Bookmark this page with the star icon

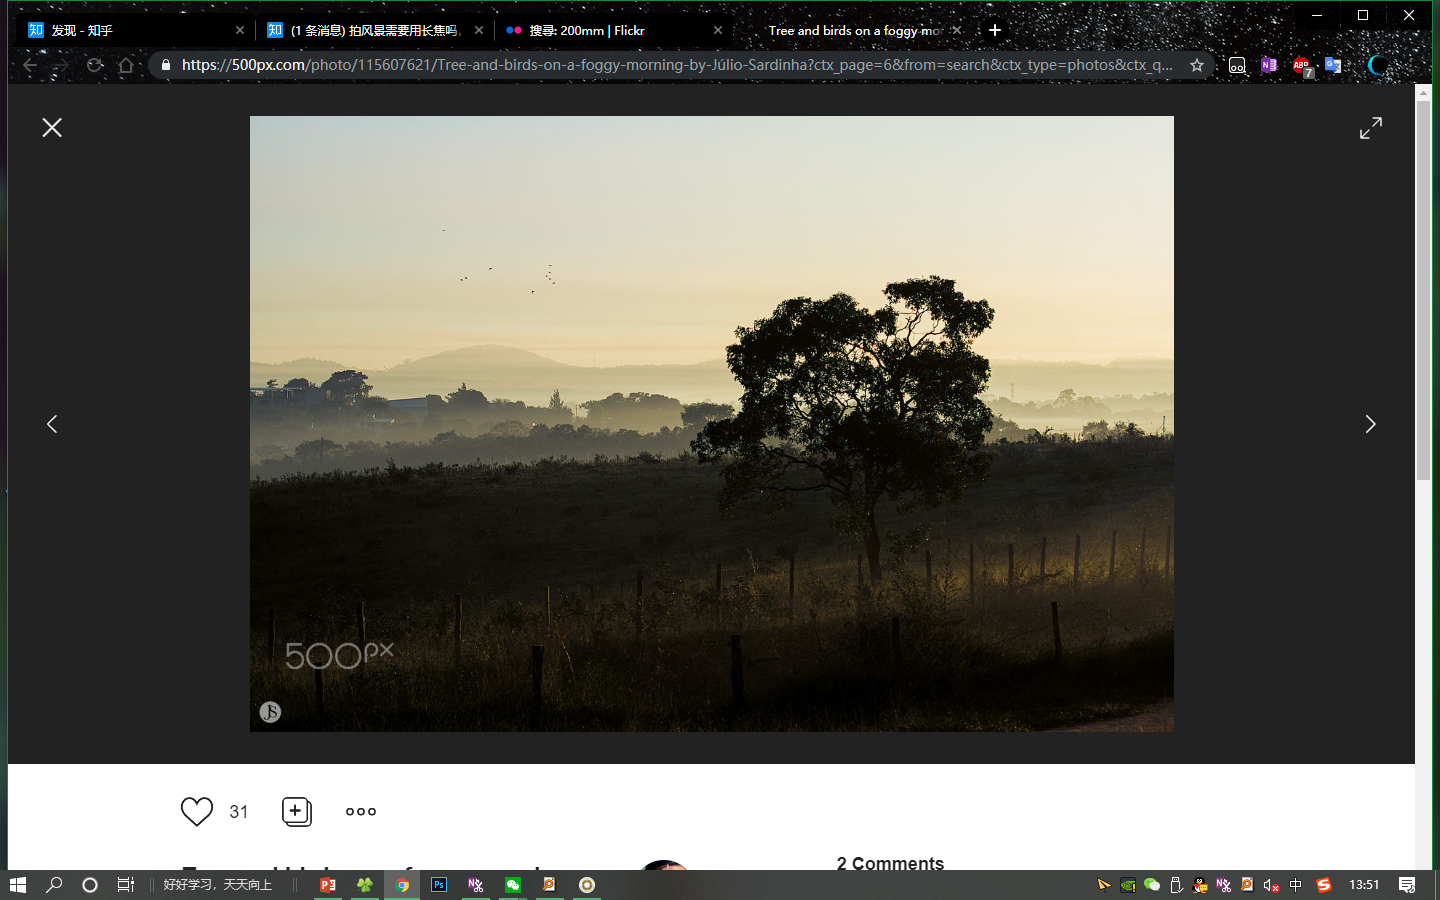pyautogui.click(x=1197, y=65)
